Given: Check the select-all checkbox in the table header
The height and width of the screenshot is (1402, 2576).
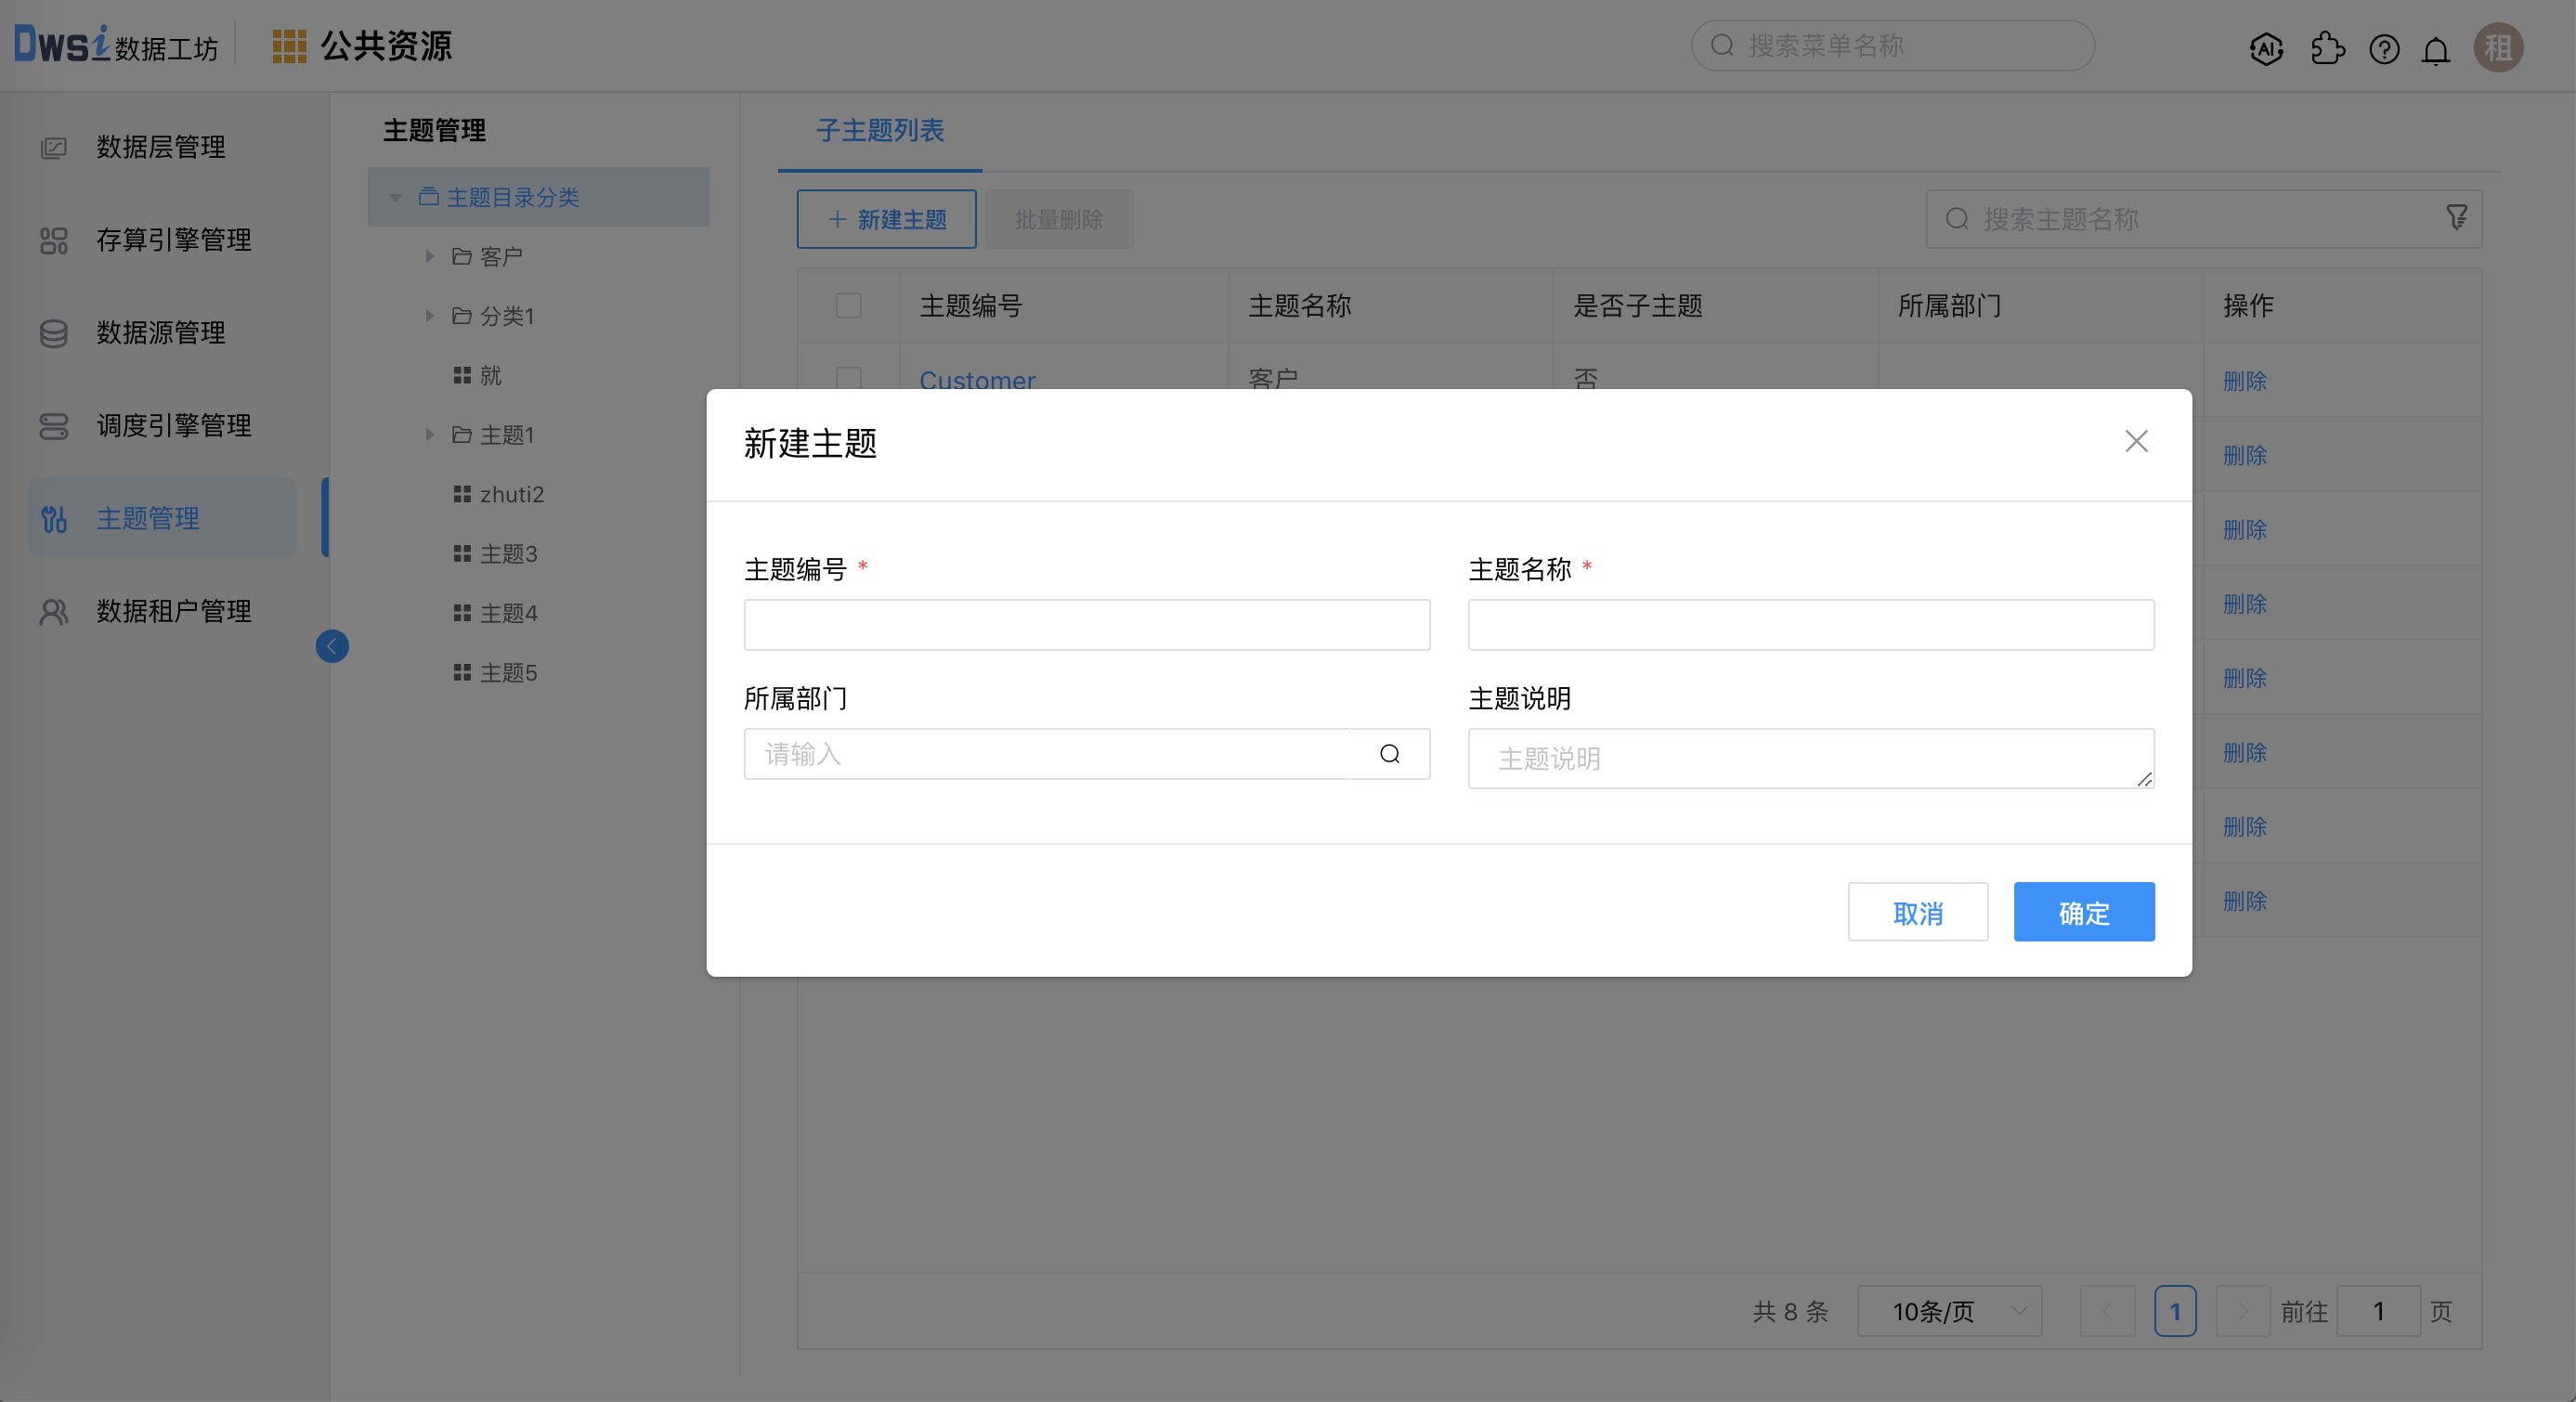Looking at the screenshot, I should tap(848, 305).
